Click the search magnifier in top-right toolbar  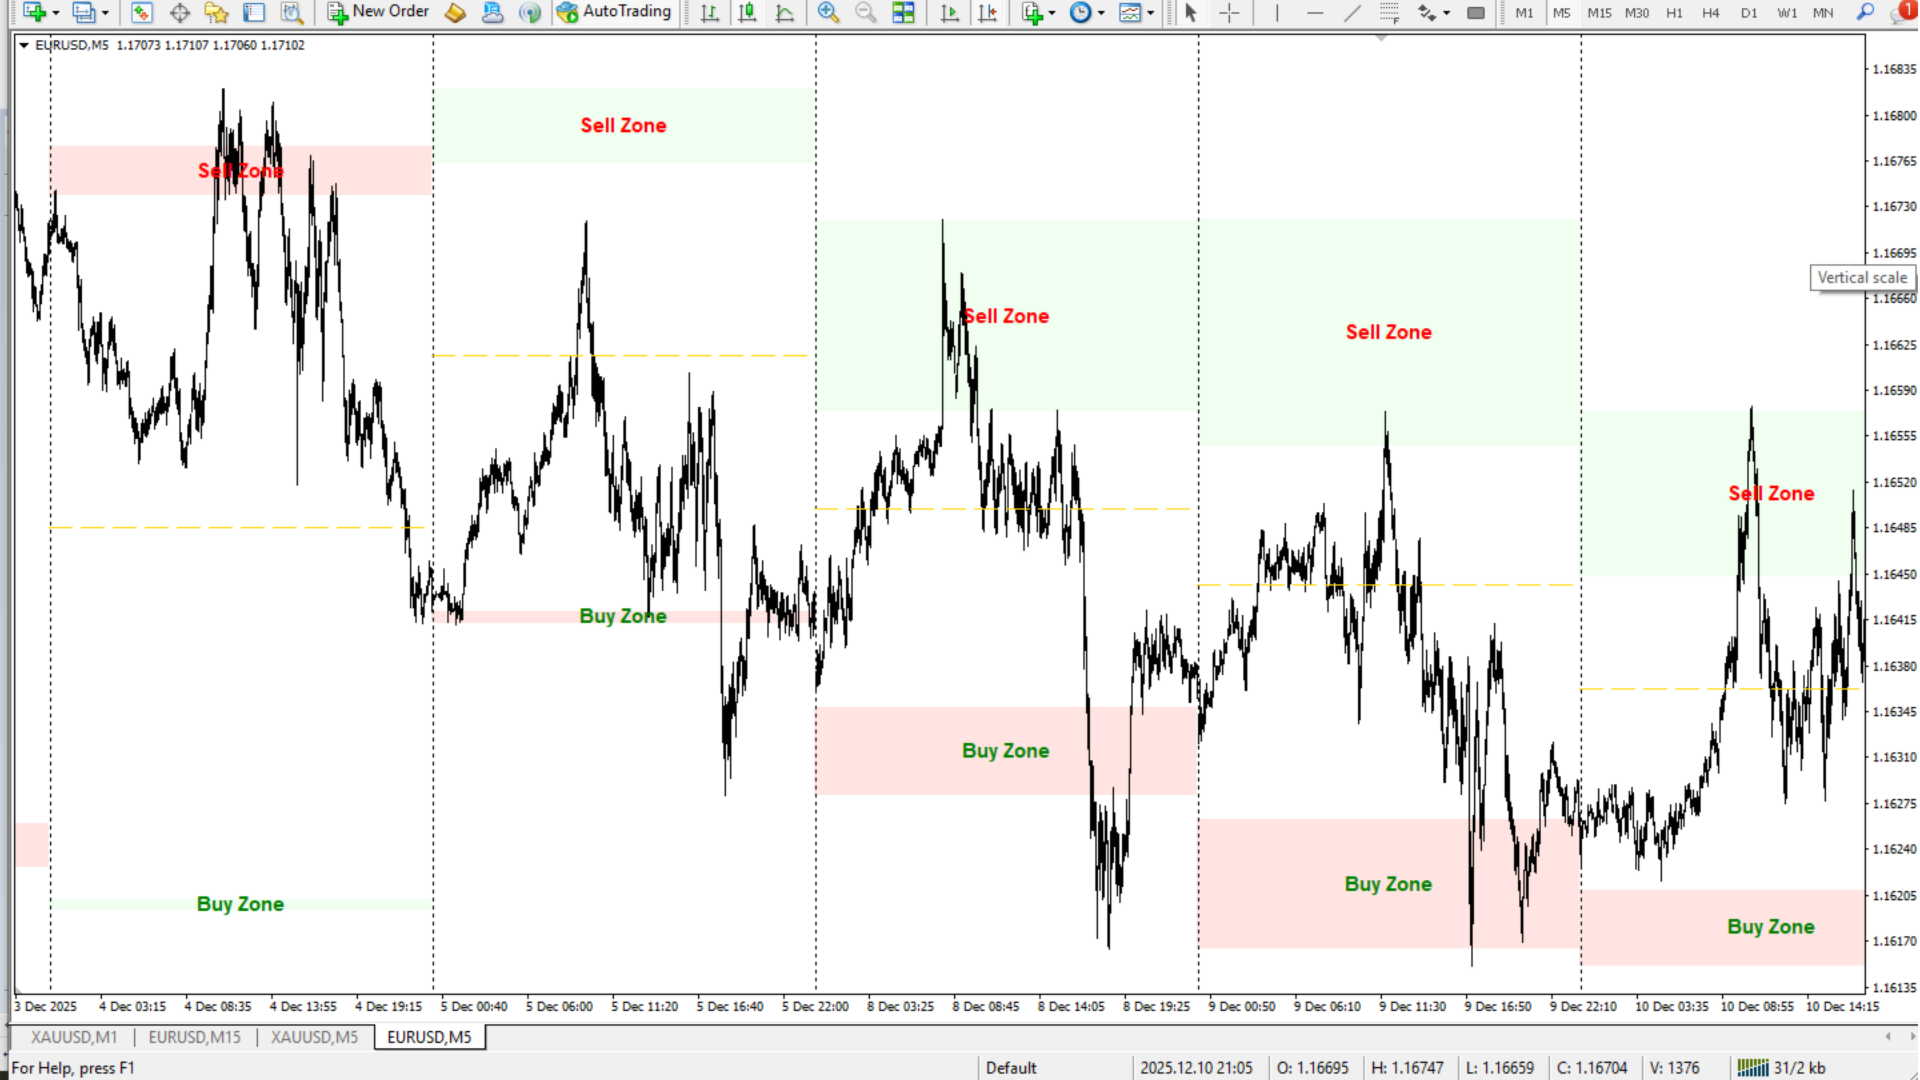[1865, 12]
